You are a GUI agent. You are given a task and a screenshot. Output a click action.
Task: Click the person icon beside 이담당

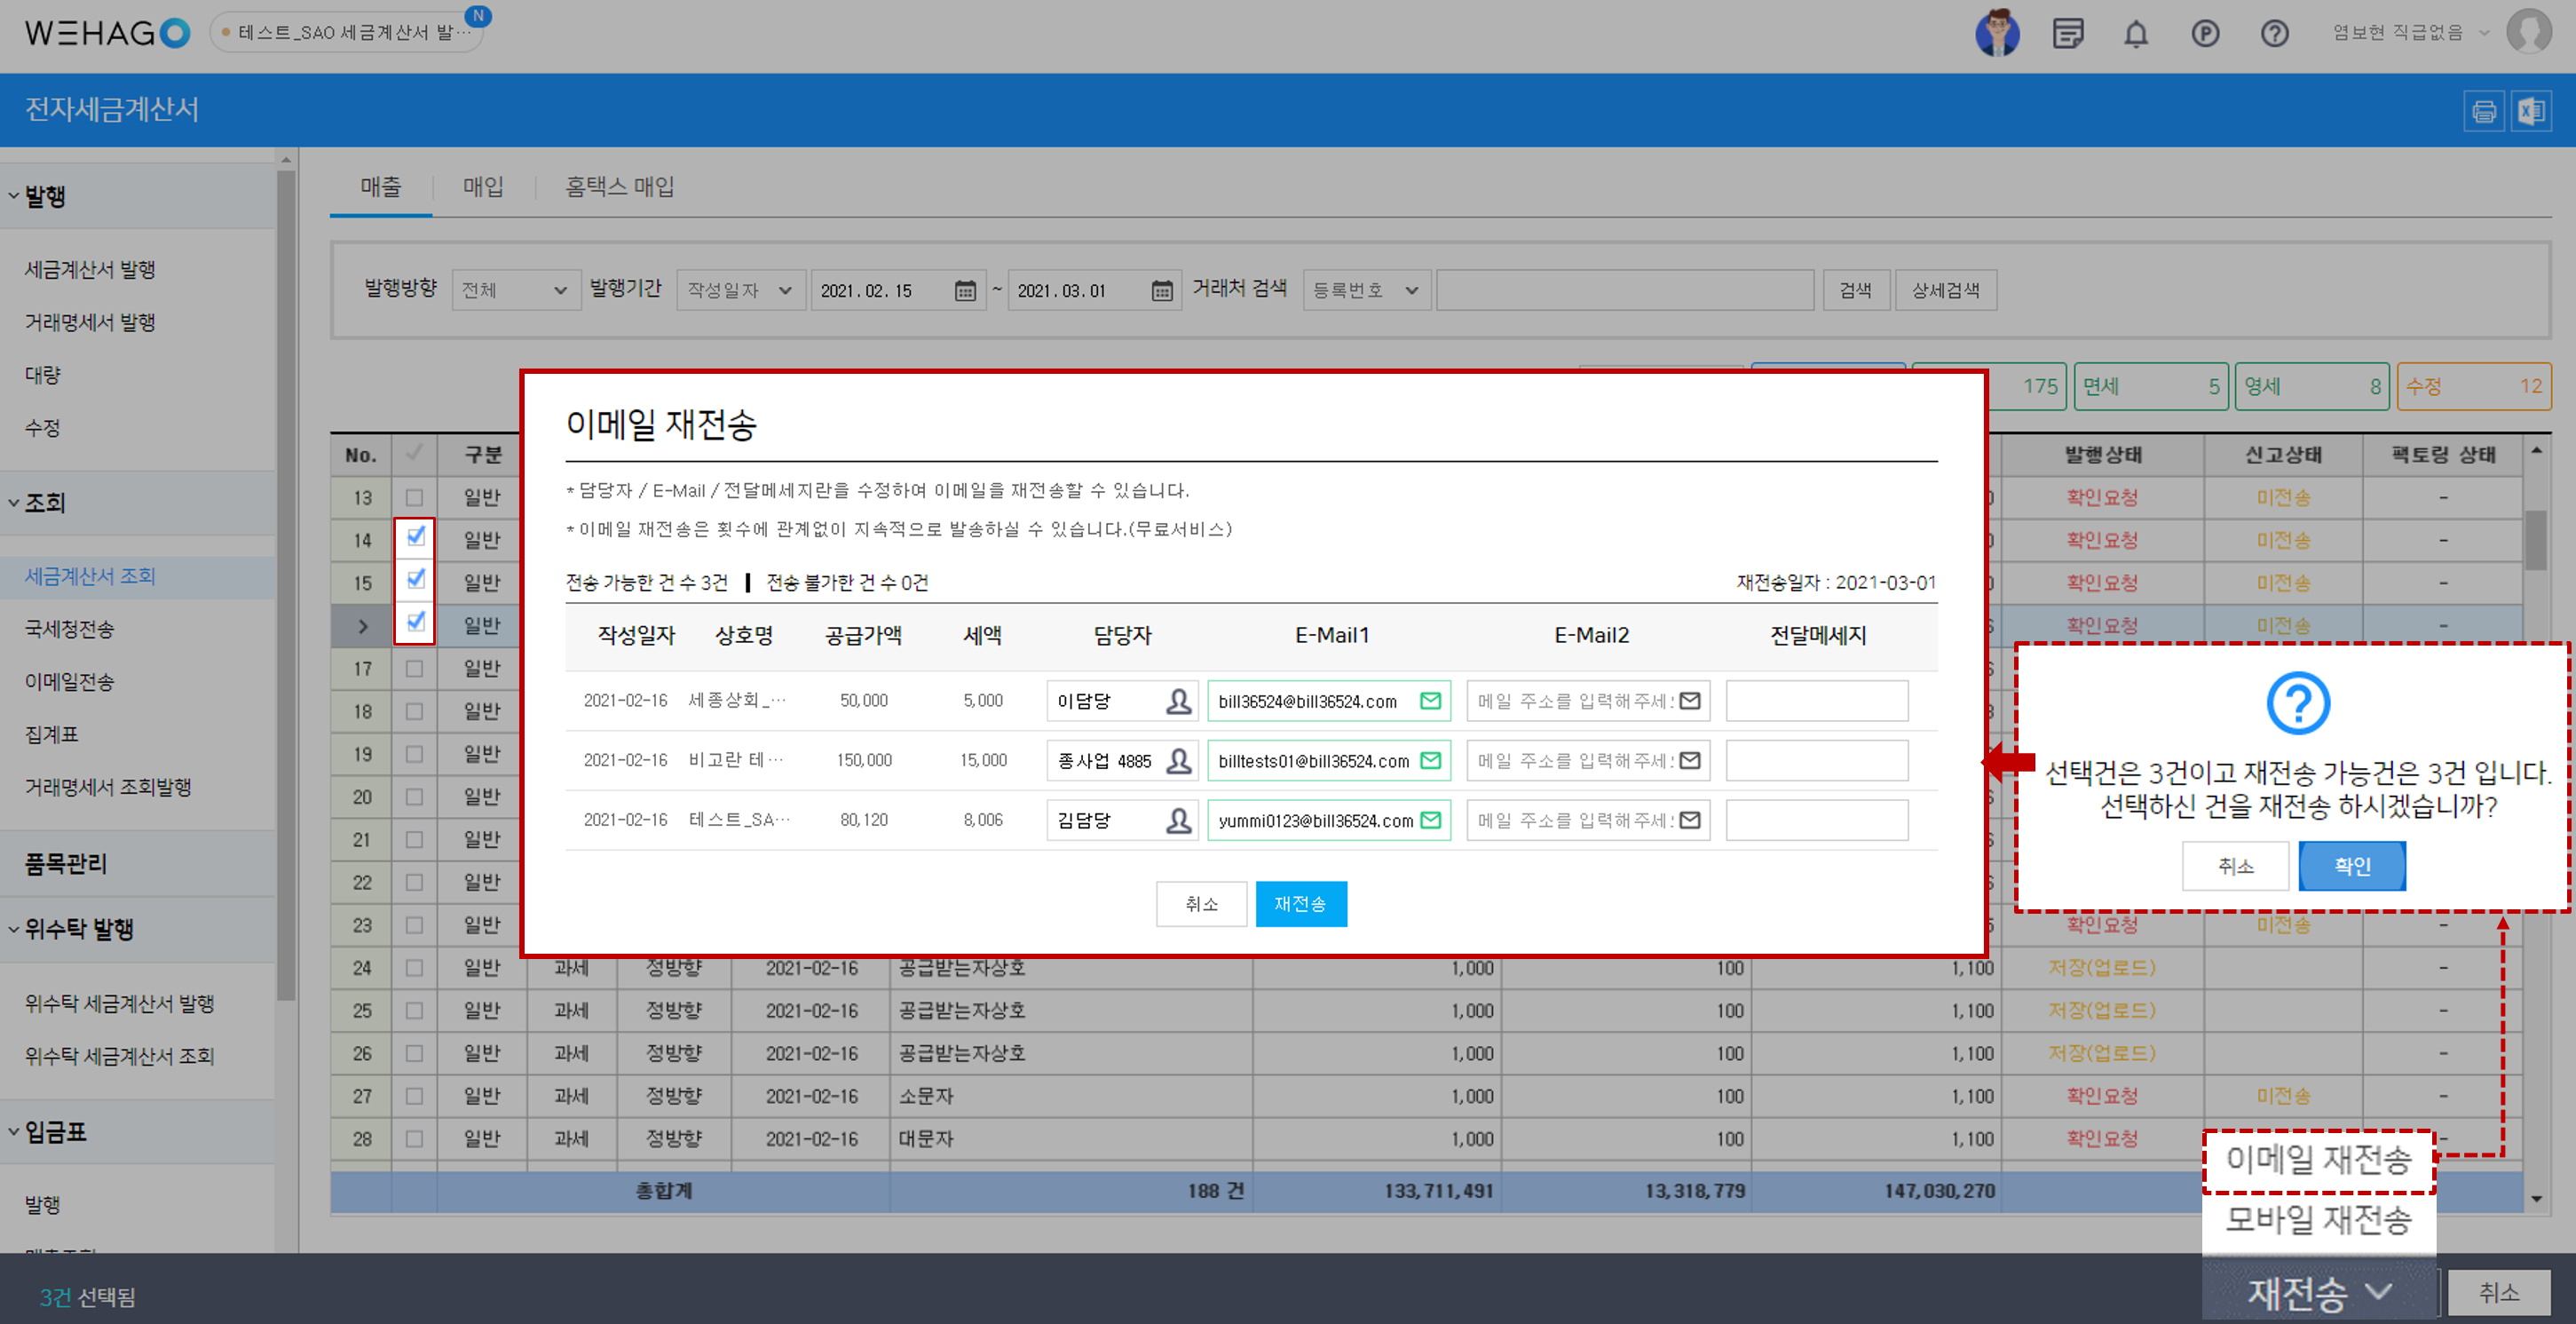point(1178,701)
